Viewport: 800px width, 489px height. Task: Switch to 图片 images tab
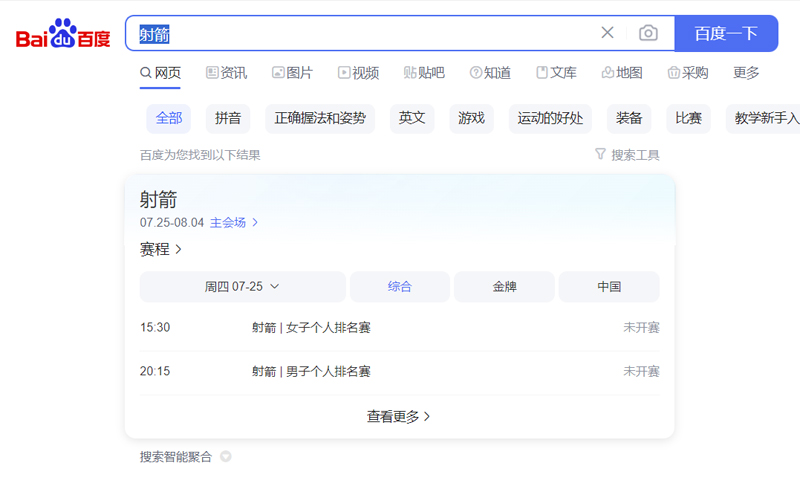[292, 73]
